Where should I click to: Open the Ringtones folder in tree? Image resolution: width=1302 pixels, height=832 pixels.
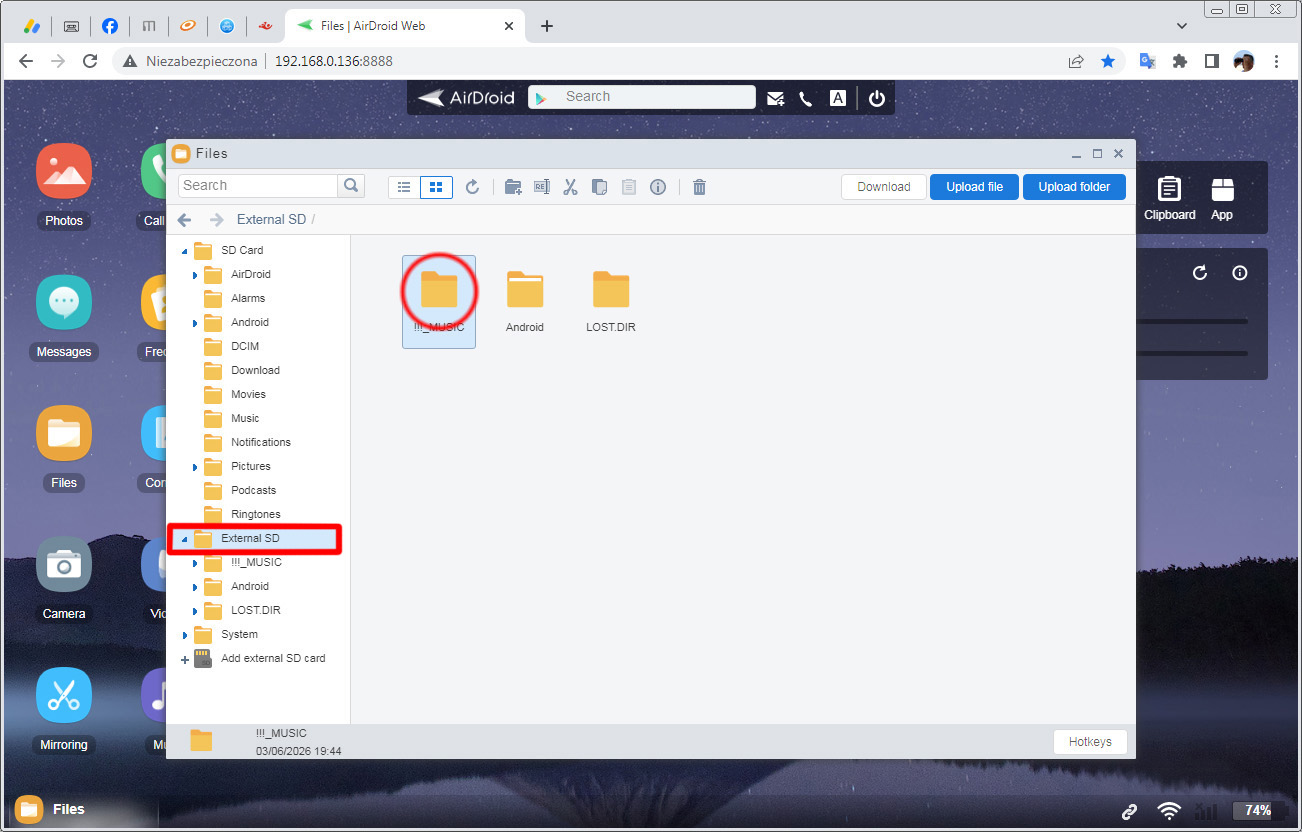tap(255, 514)
